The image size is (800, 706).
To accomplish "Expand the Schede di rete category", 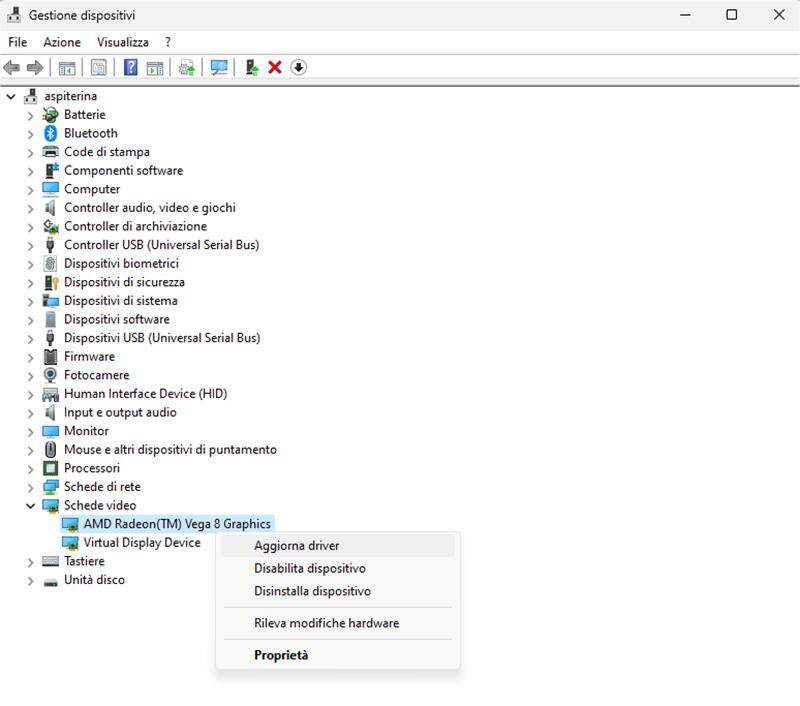I will [x=30, y=487].
